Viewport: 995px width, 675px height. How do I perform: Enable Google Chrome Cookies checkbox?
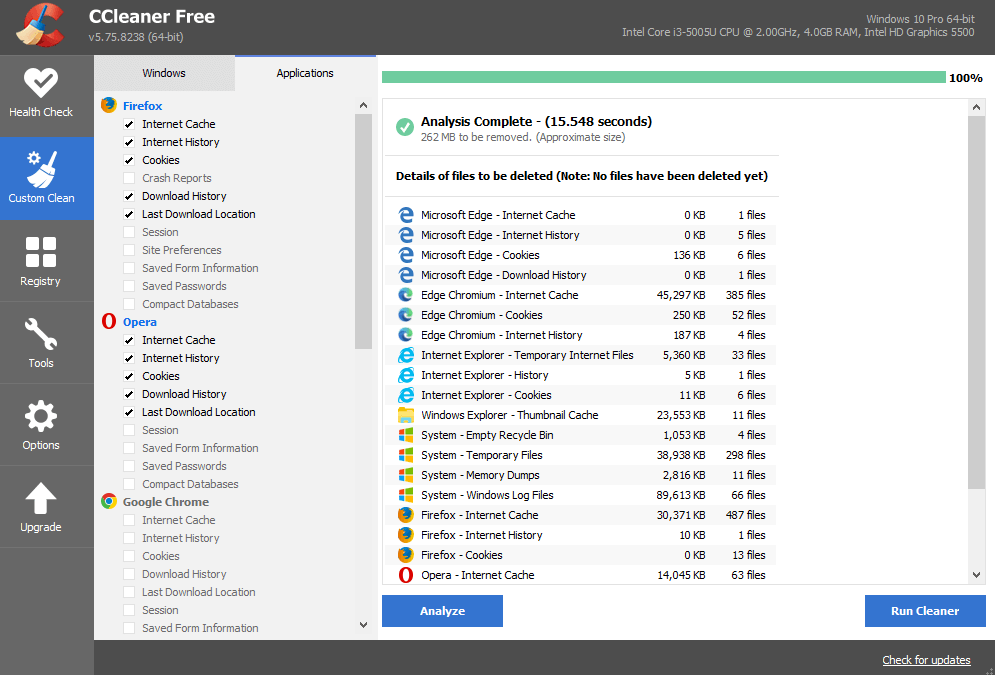129,556
